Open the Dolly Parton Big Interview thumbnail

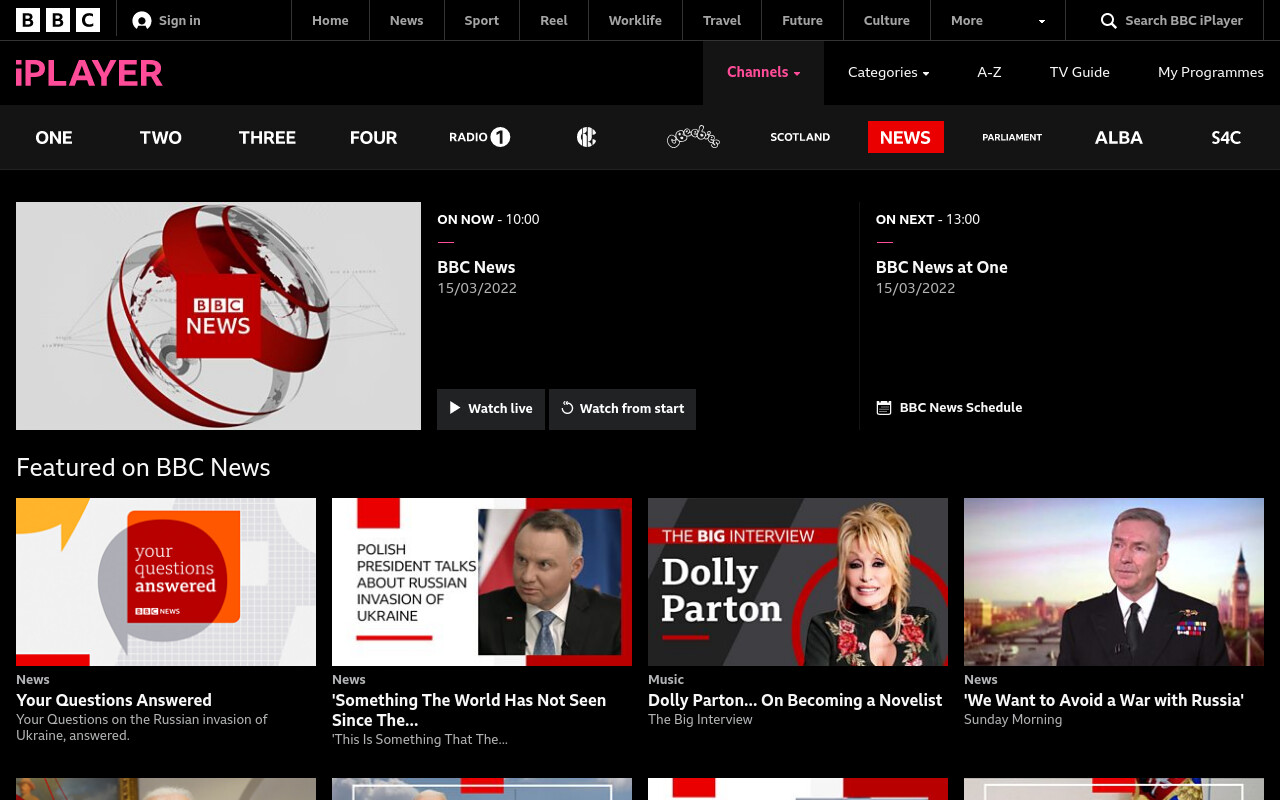coord(798,582)
